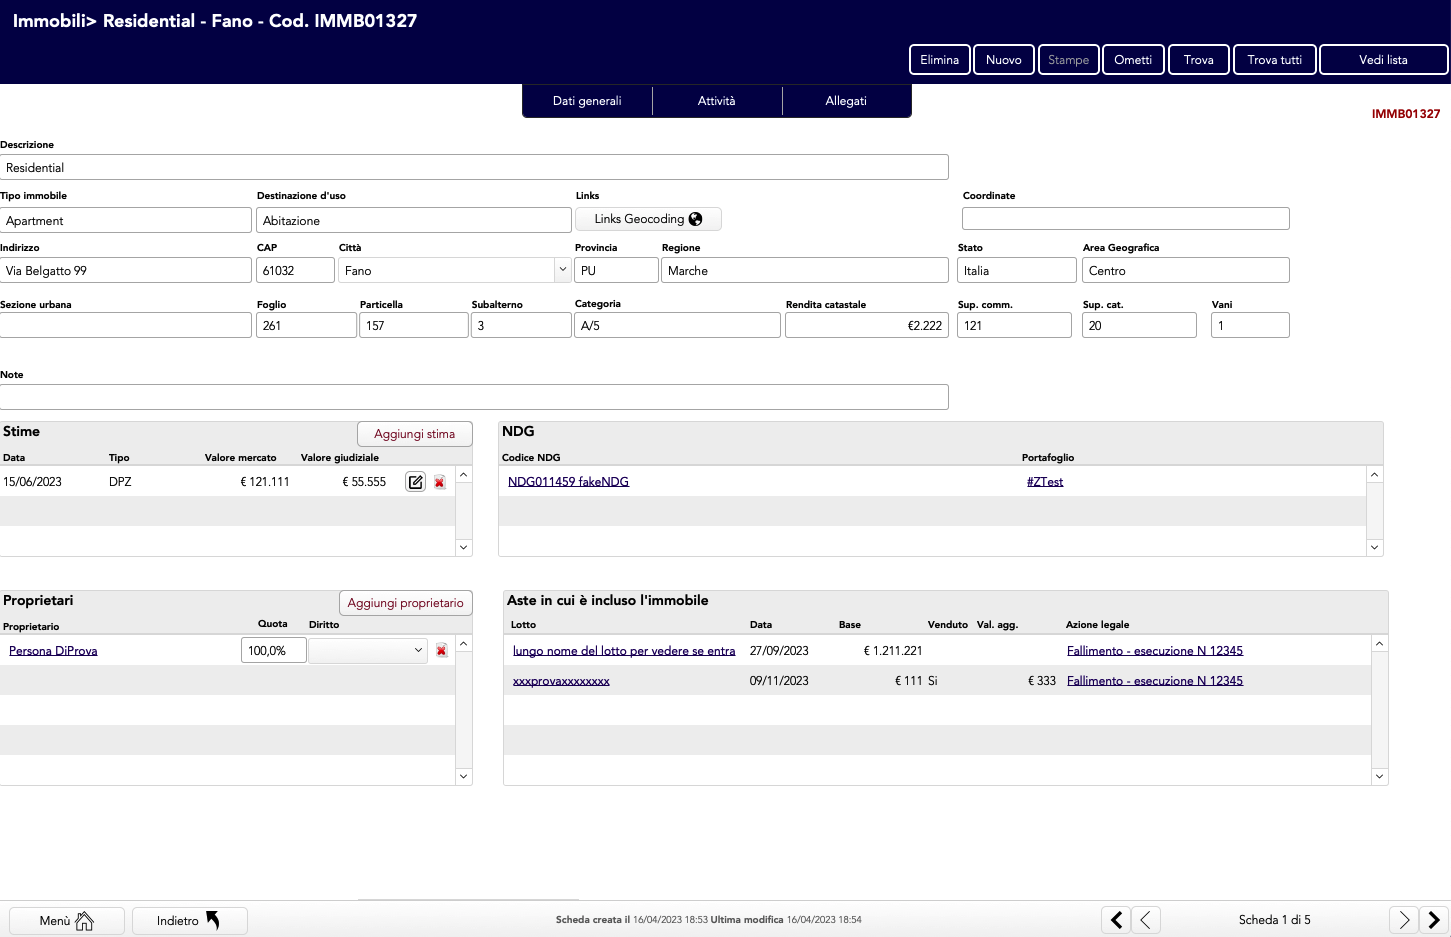Delete the 15/06/2023 estimate with red X
Viewport: 1451px width, 937px height.
pos(440,482)
